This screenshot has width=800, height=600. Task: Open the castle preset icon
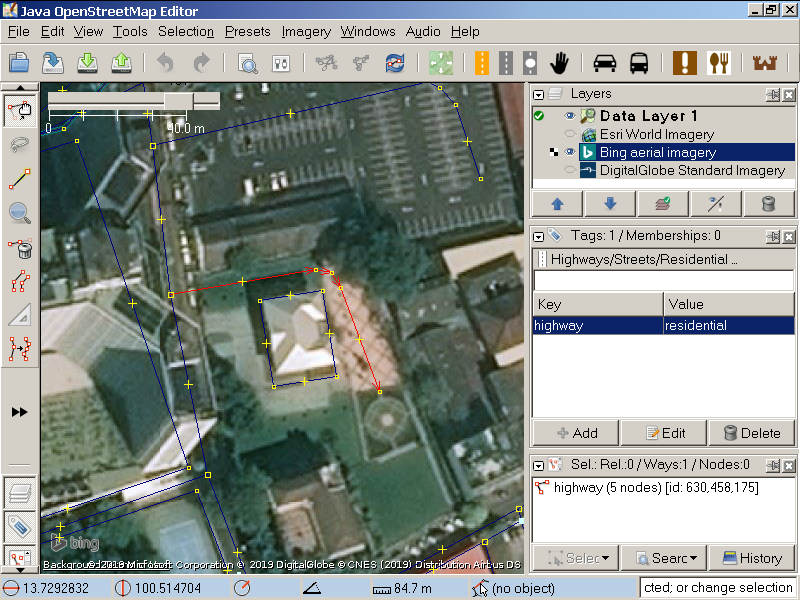pos(764,63)
